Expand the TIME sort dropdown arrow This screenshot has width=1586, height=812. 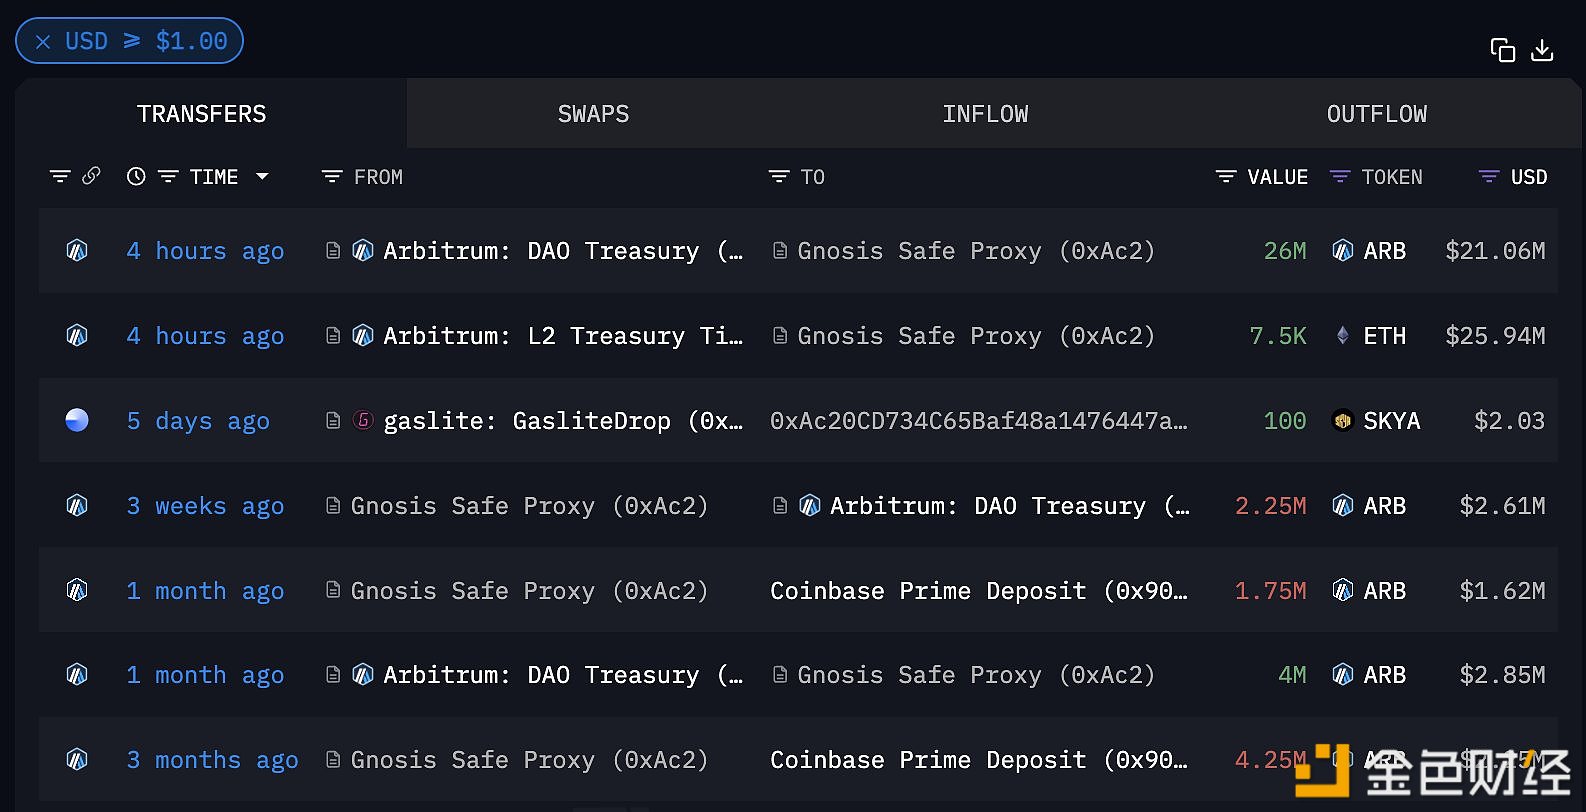tap(262, 176)
